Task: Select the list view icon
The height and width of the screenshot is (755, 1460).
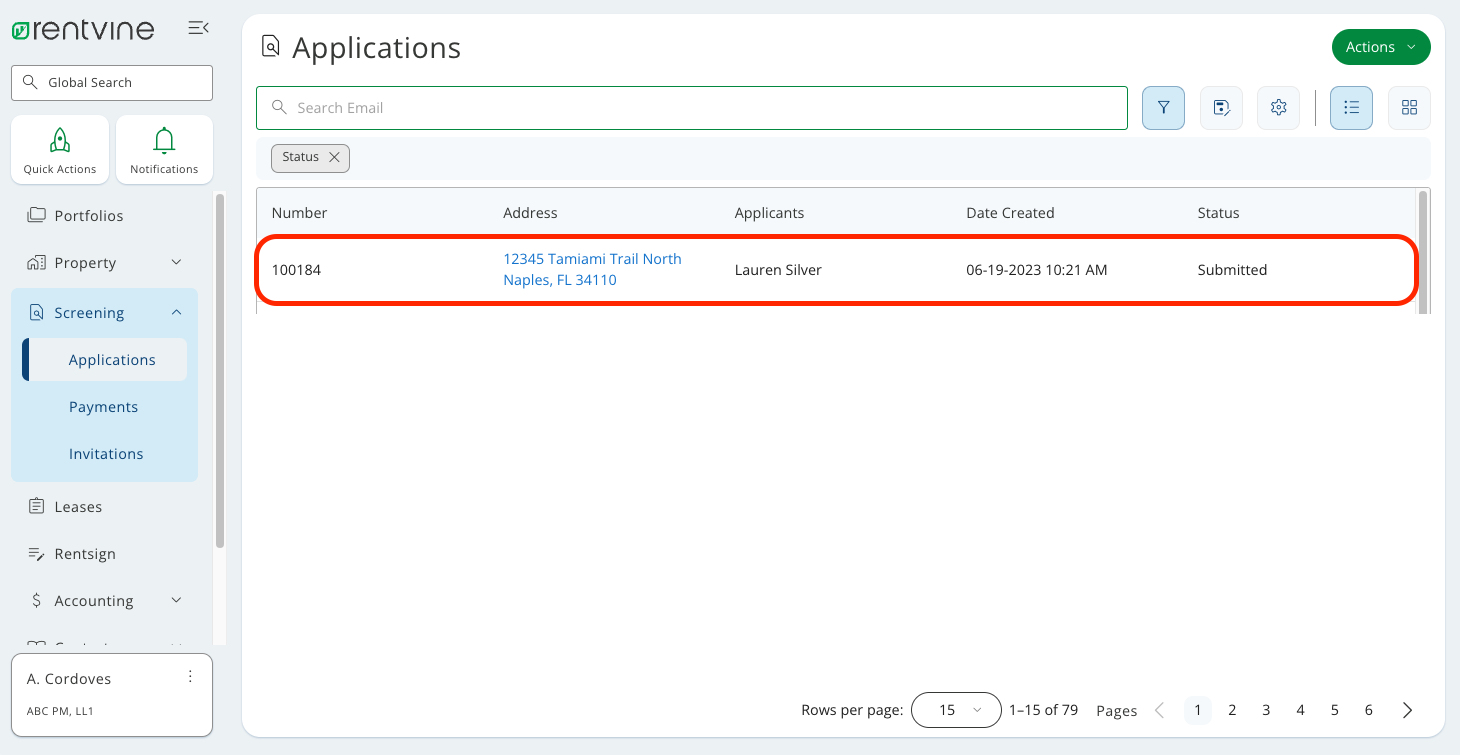Action: pos(1351,107)
